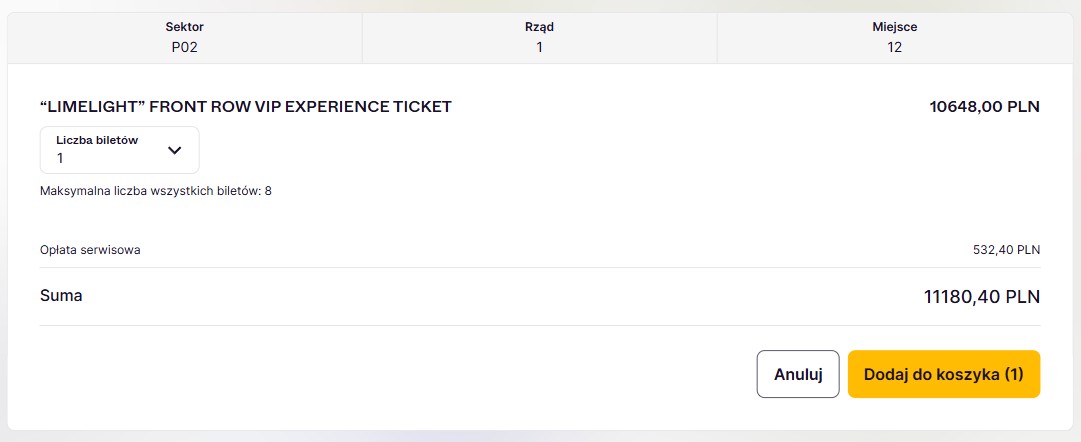The height and width of the screenshot is (442, 1081).
Task: Click the Maksymalna liczba wszystkich biletów note
Action: pyautogui.click(x=155, y=190)
